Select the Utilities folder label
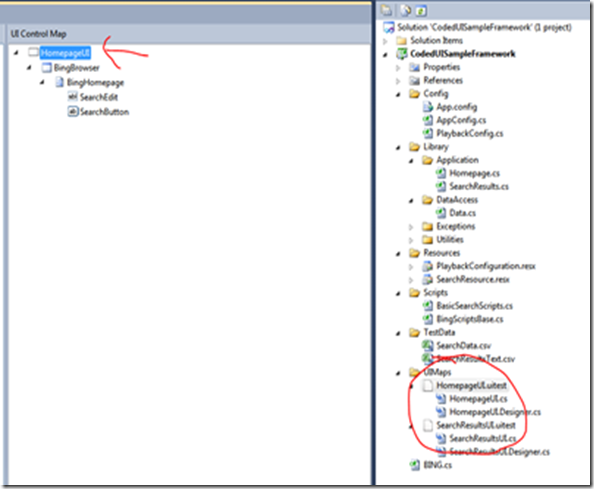Screen dimensions: 594x489 tap(450, 240)
